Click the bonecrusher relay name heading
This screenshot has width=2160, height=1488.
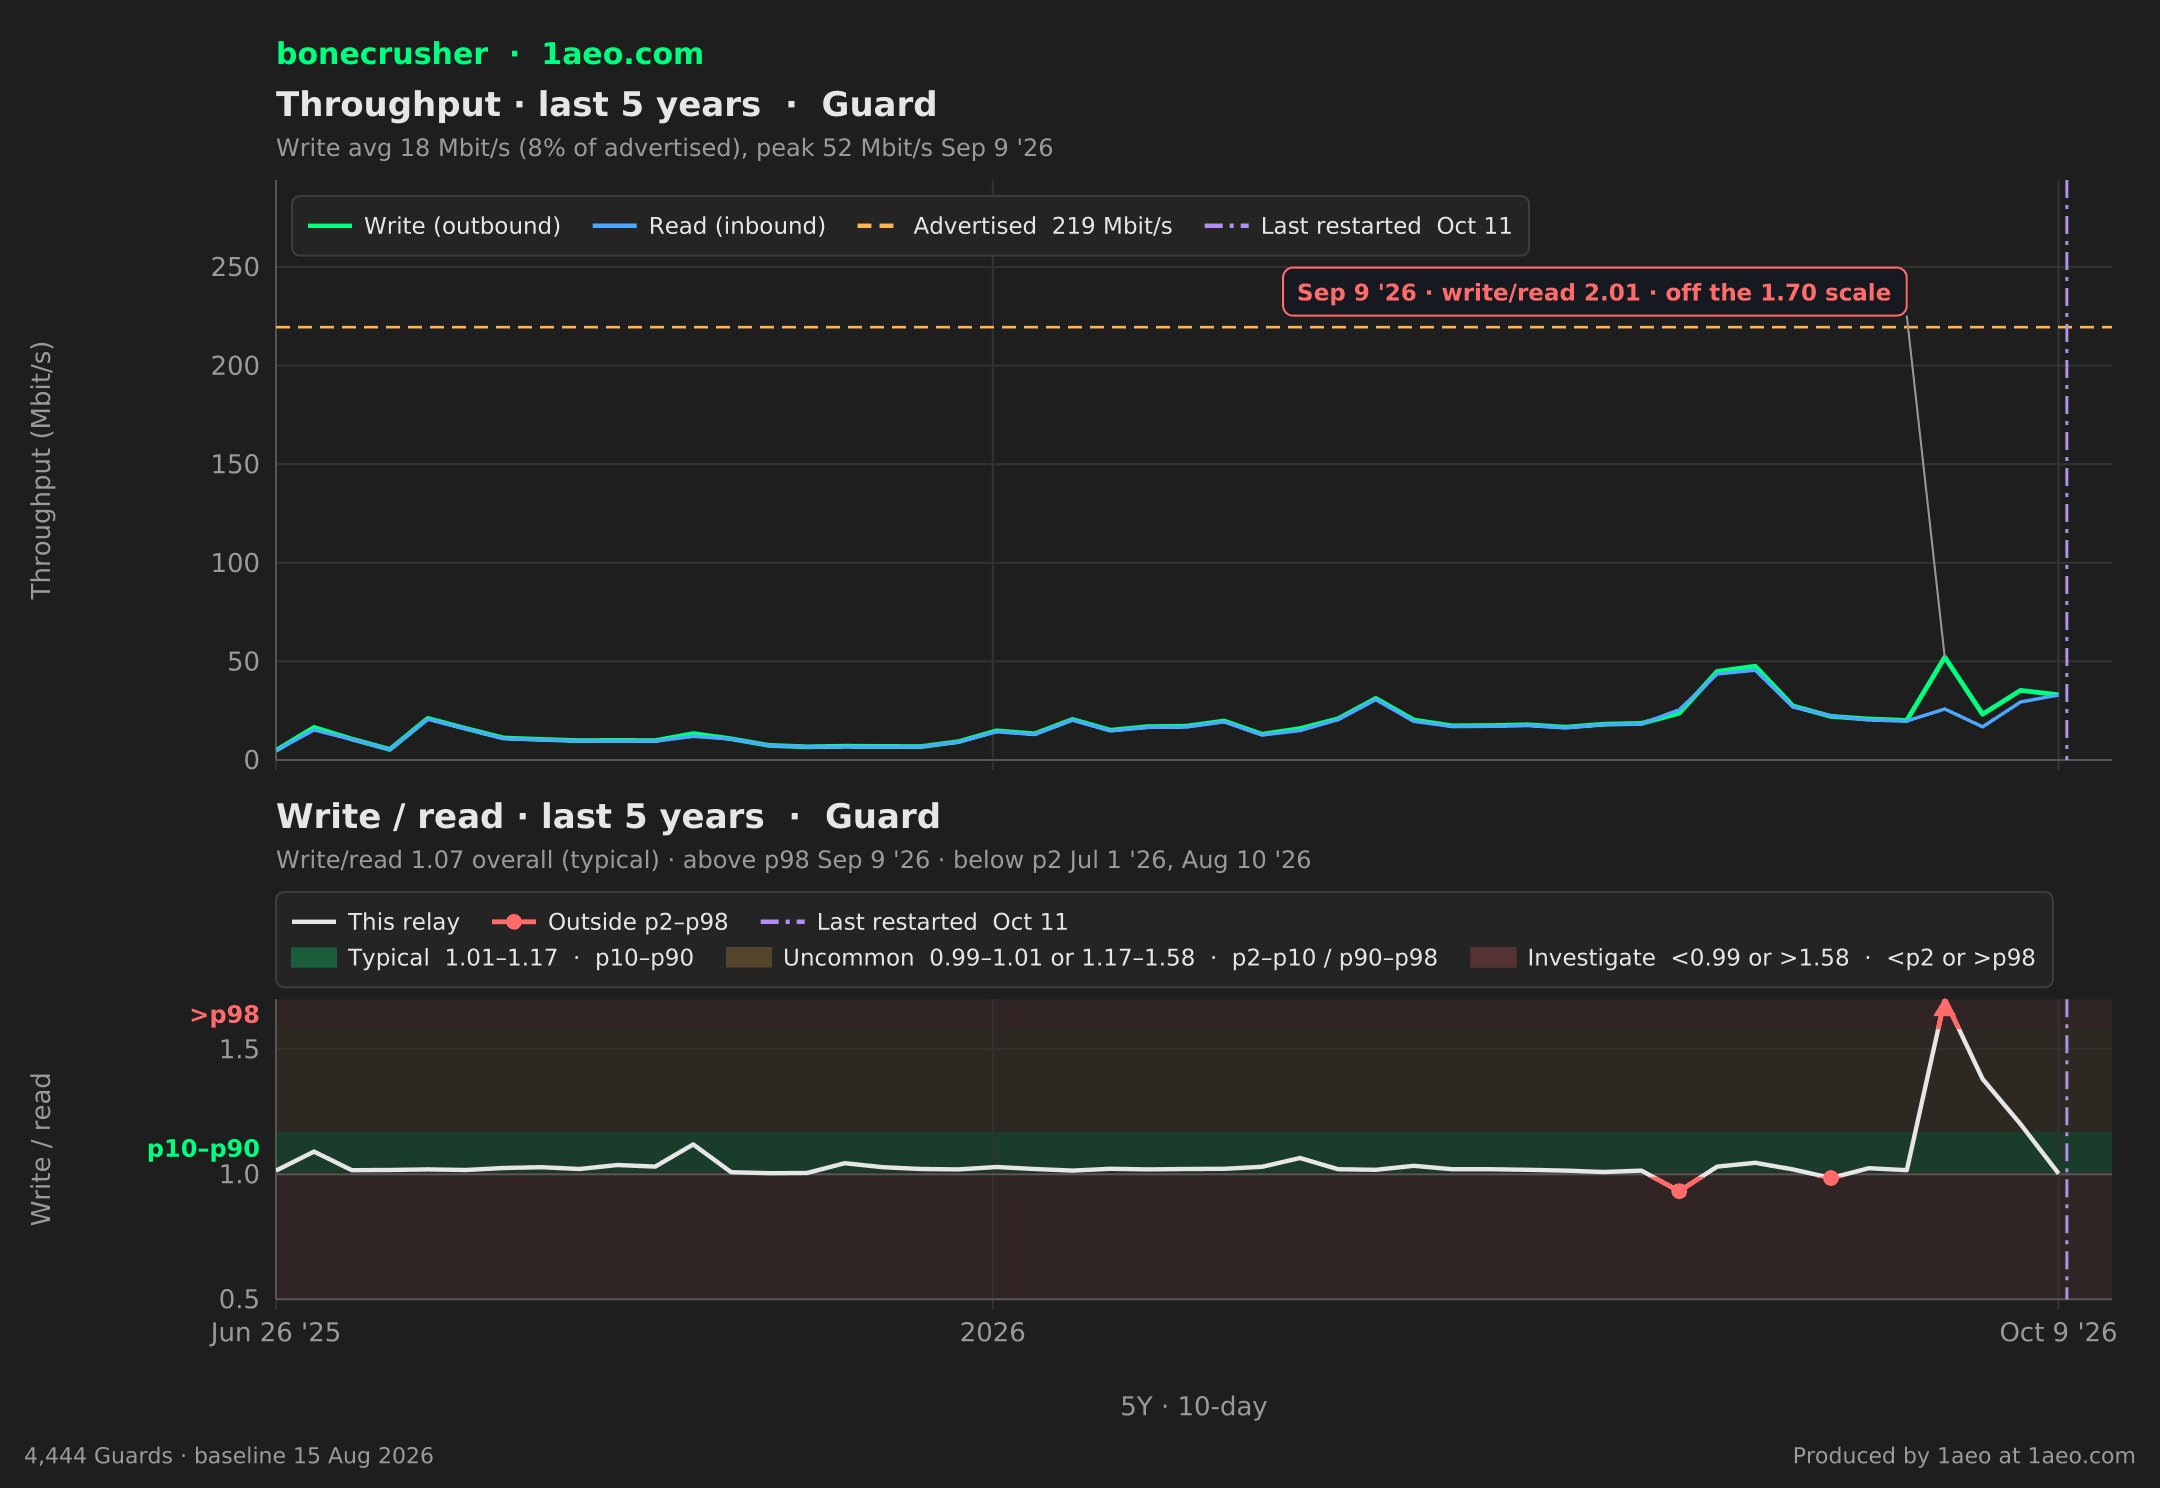(x=382, y=54)
